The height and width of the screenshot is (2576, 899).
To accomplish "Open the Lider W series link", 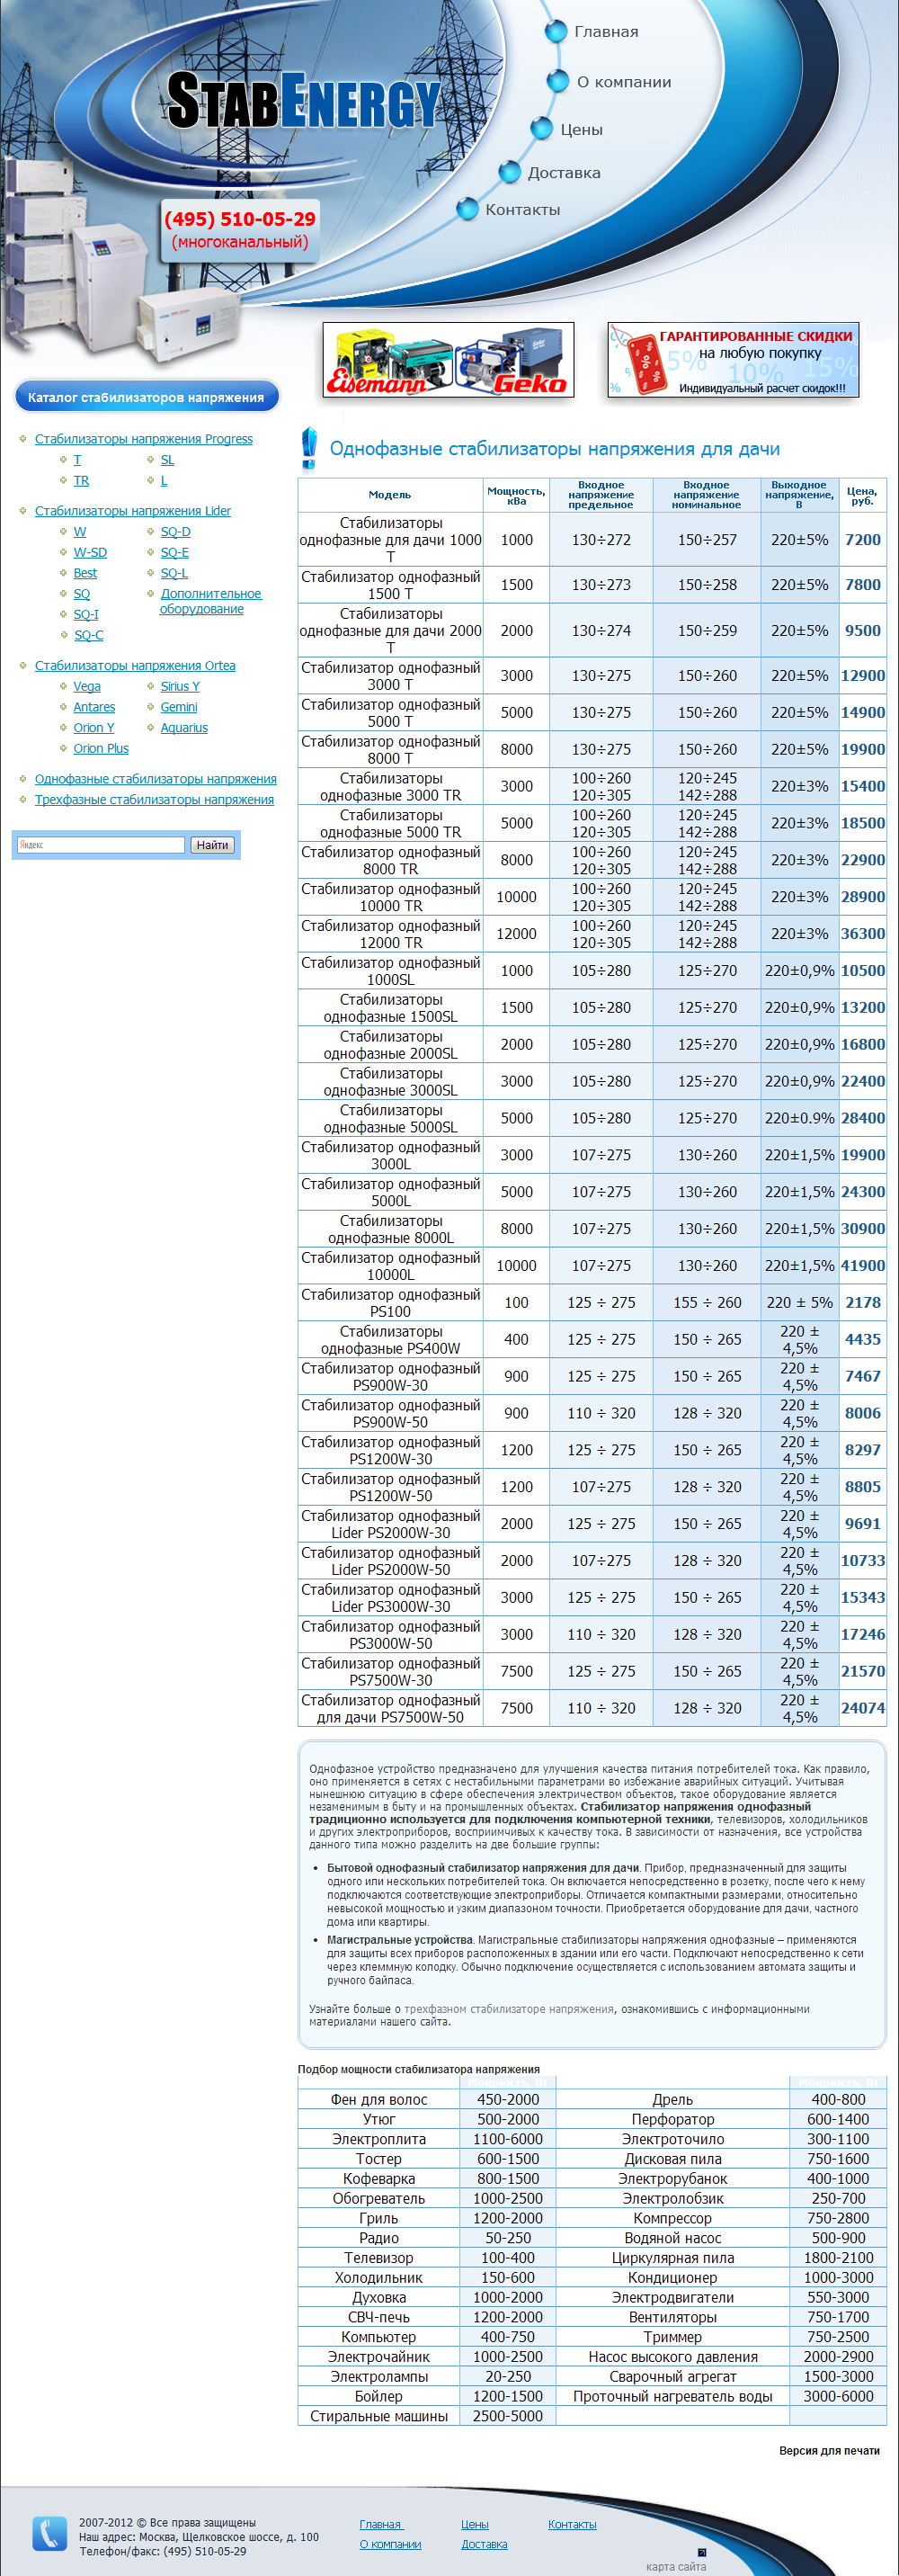I will (80, 532).
